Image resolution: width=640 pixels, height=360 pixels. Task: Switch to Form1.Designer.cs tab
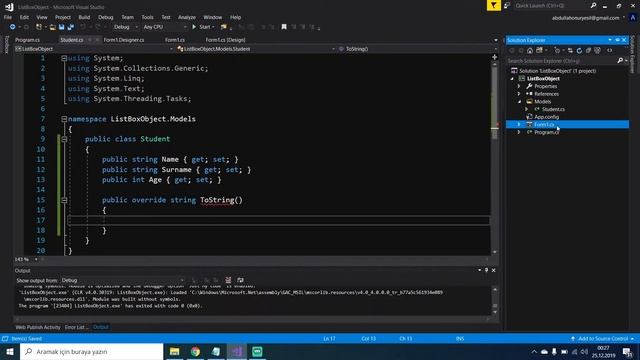124,40
